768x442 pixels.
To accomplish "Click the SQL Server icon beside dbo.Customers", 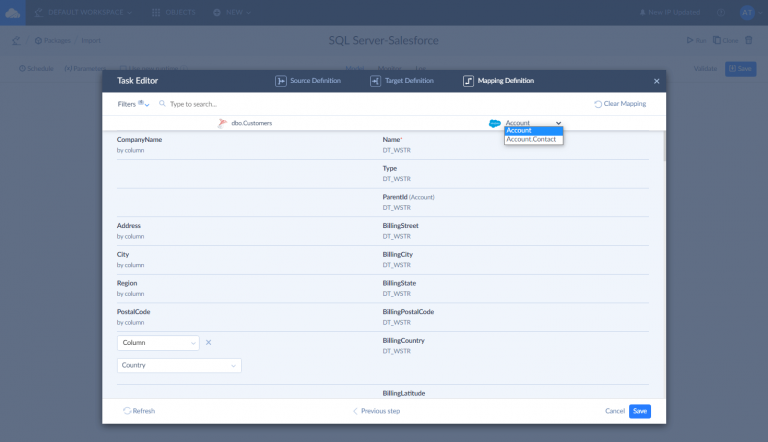I will (x=222, y=123).
